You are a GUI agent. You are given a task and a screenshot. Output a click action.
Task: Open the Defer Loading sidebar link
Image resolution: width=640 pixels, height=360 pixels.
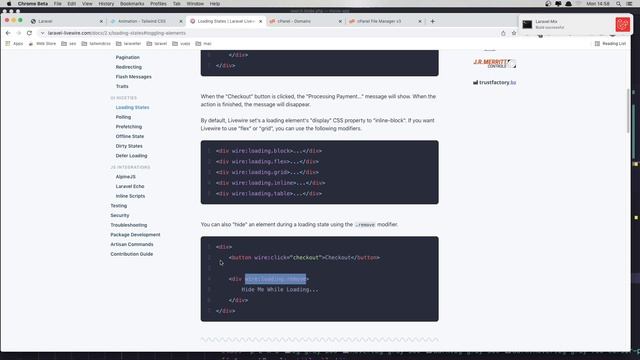(x=131, y=156)
